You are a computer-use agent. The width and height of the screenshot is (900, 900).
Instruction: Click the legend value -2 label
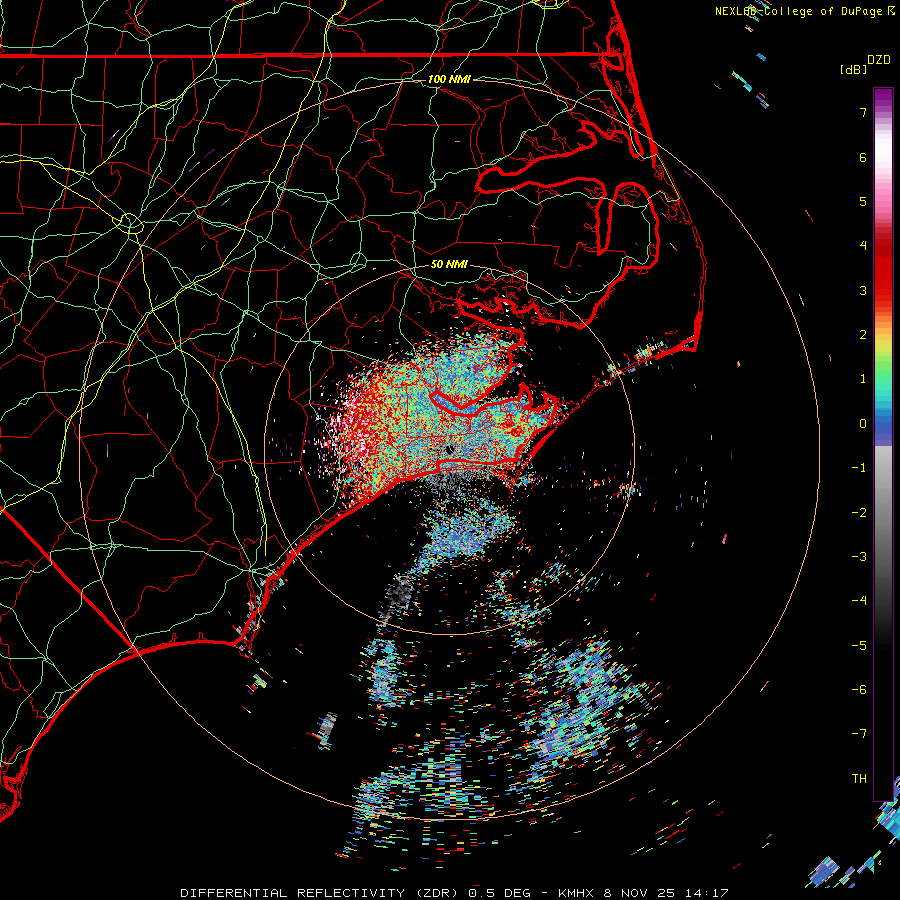(x=859, y=513)
